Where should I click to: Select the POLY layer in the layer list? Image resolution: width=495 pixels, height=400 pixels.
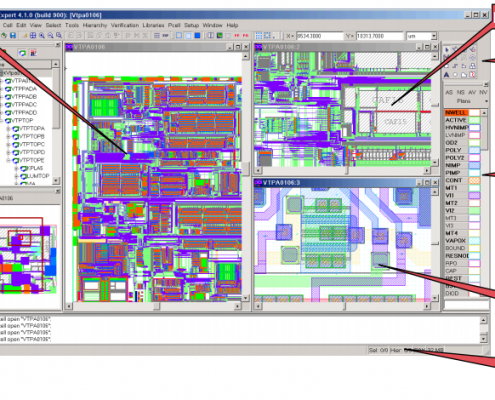463,150
